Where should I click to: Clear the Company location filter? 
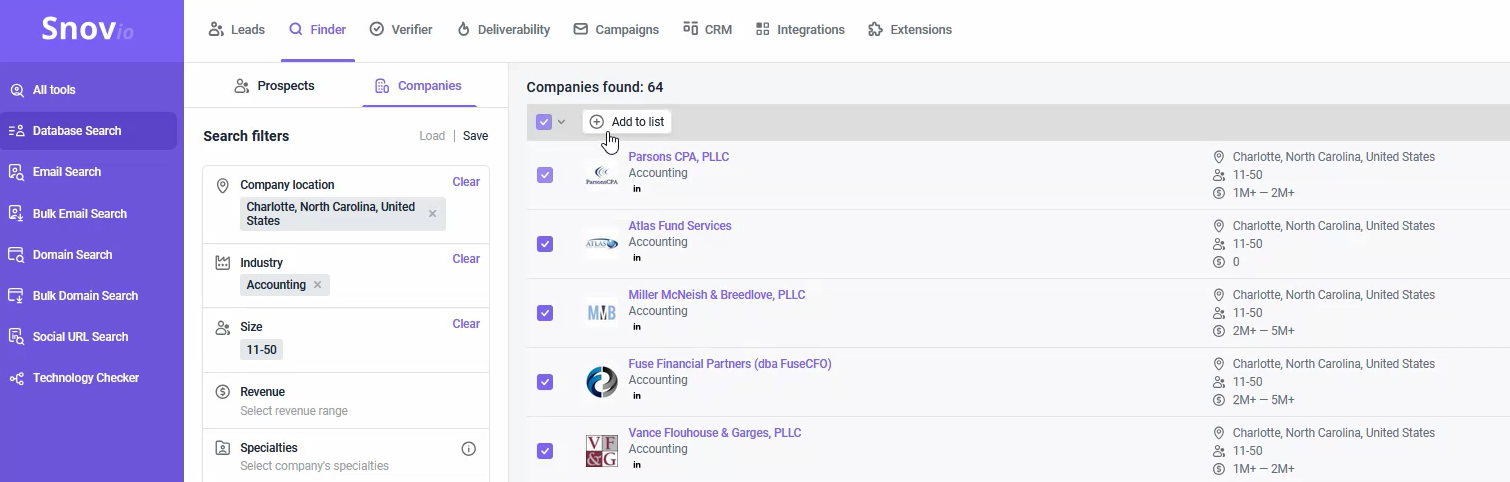tap(466, 182)
